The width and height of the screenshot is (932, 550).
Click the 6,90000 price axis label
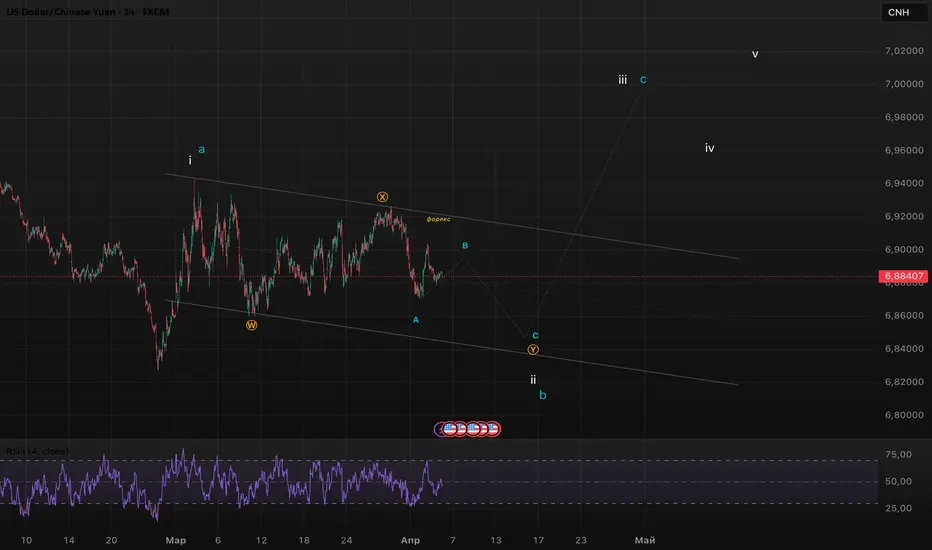pos(904,250)
